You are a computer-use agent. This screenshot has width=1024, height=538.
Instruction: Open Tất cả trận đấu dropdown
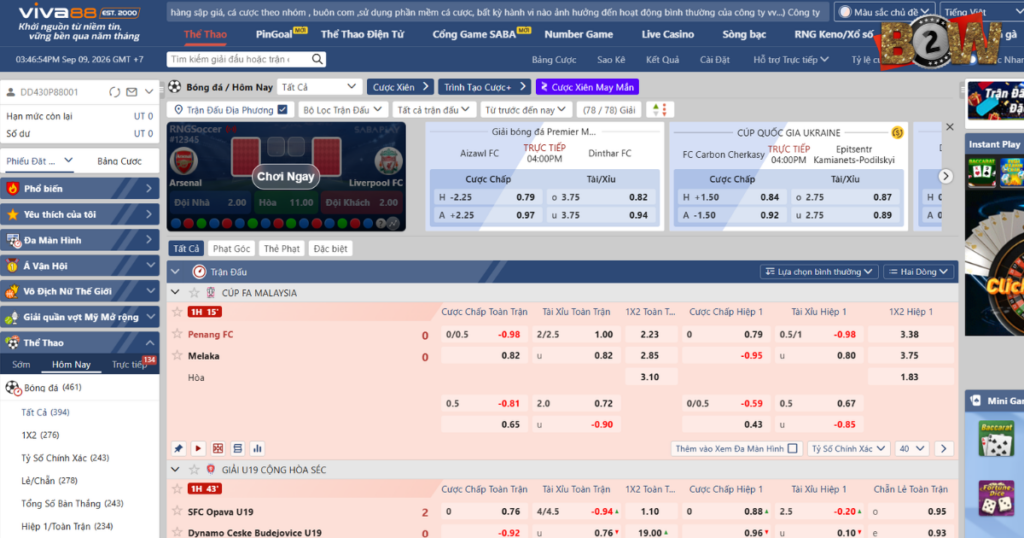(x=434, y=110)
